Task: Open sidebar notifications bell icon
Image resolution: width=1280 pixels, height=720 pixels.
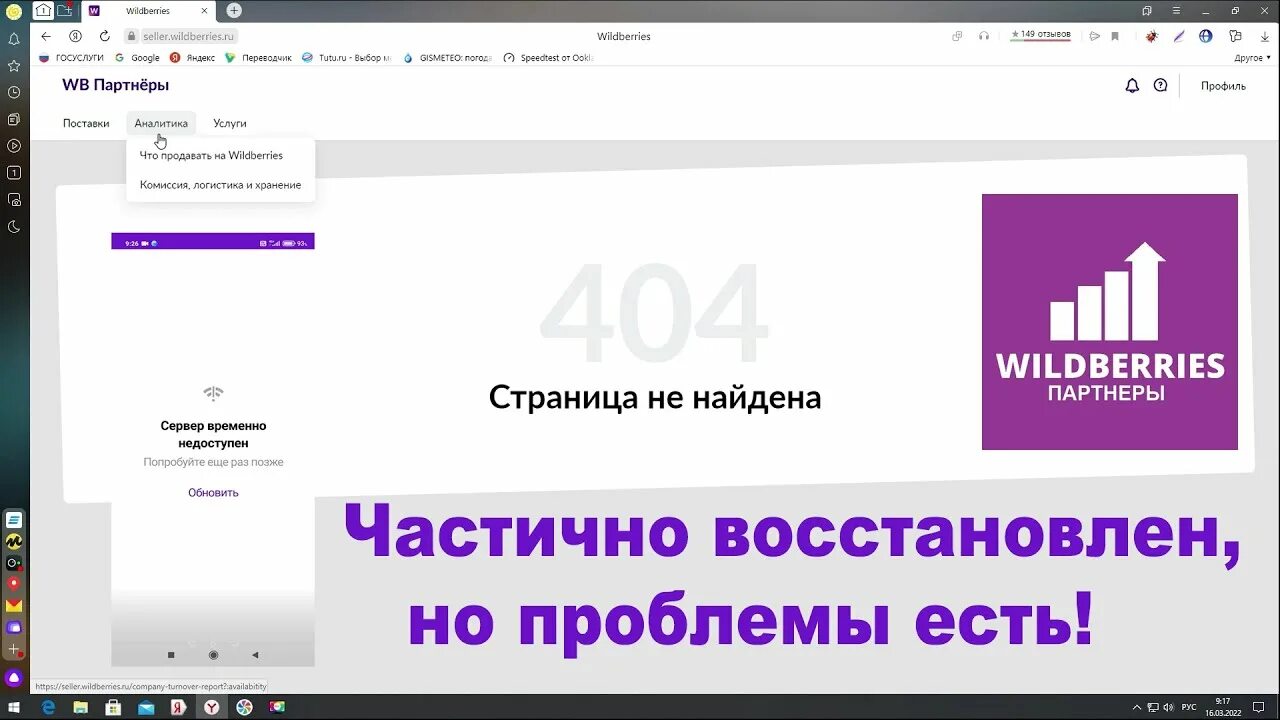Action: coord(14,39)
